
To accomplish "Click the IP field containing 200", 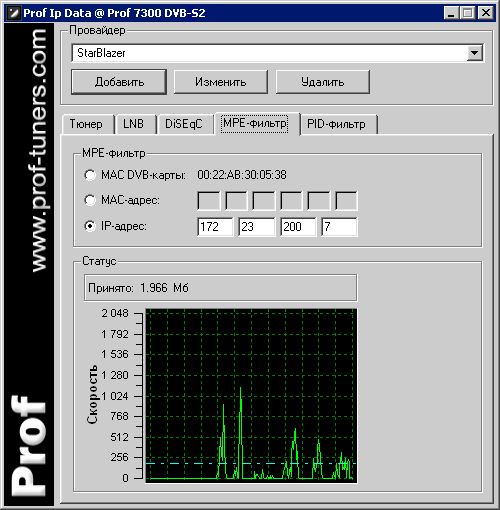I will [298, 227].
